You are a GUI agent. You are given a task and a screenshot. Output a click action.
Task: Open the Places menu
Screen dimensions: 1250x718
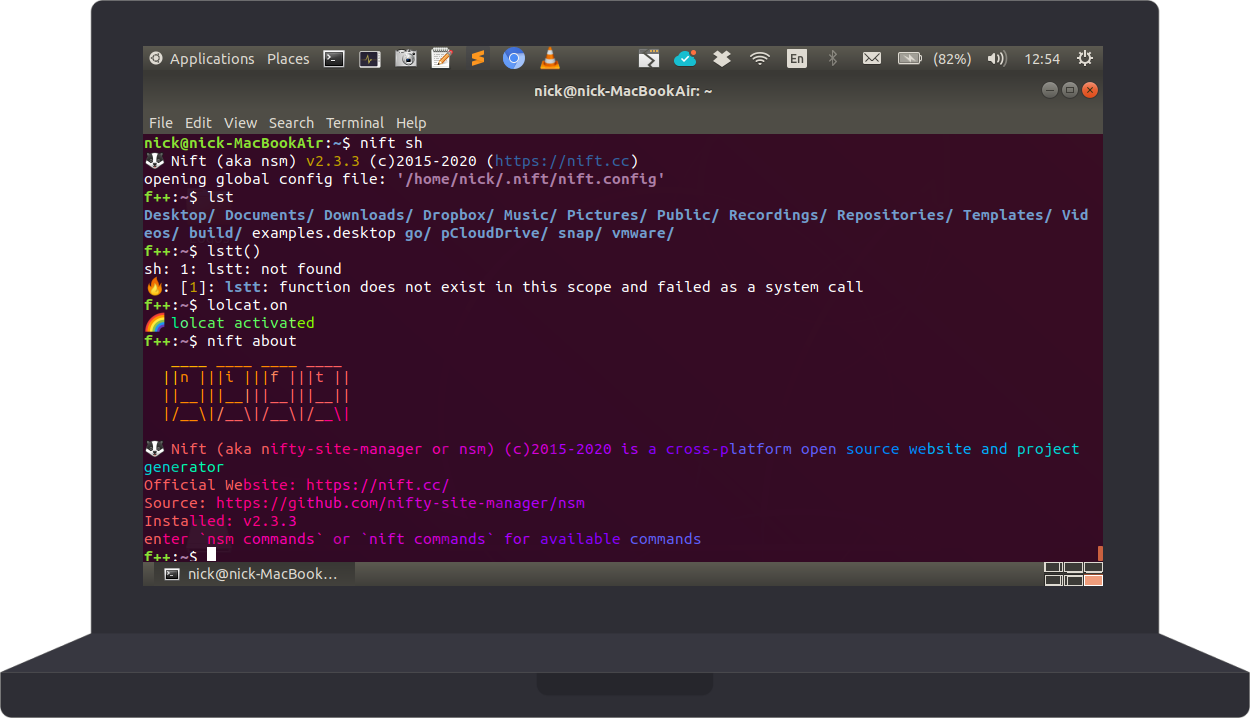pyautogui.click(x=288, y=59)
